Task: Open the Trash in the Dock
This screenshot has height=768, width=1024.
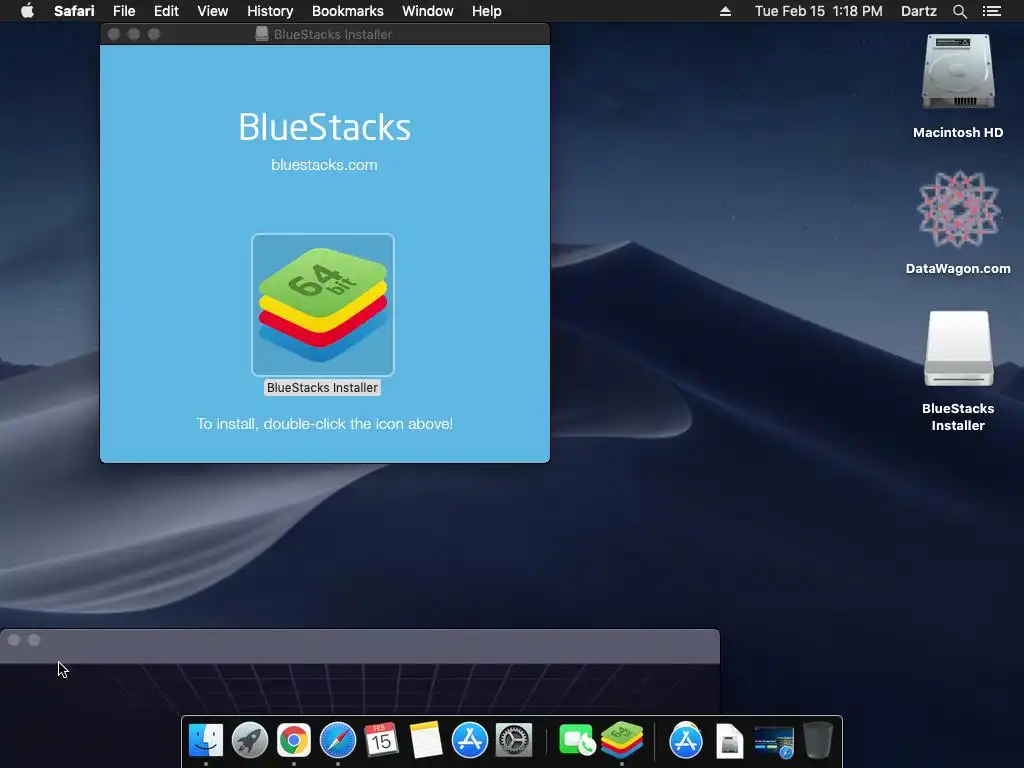Action: pos(818,741)
